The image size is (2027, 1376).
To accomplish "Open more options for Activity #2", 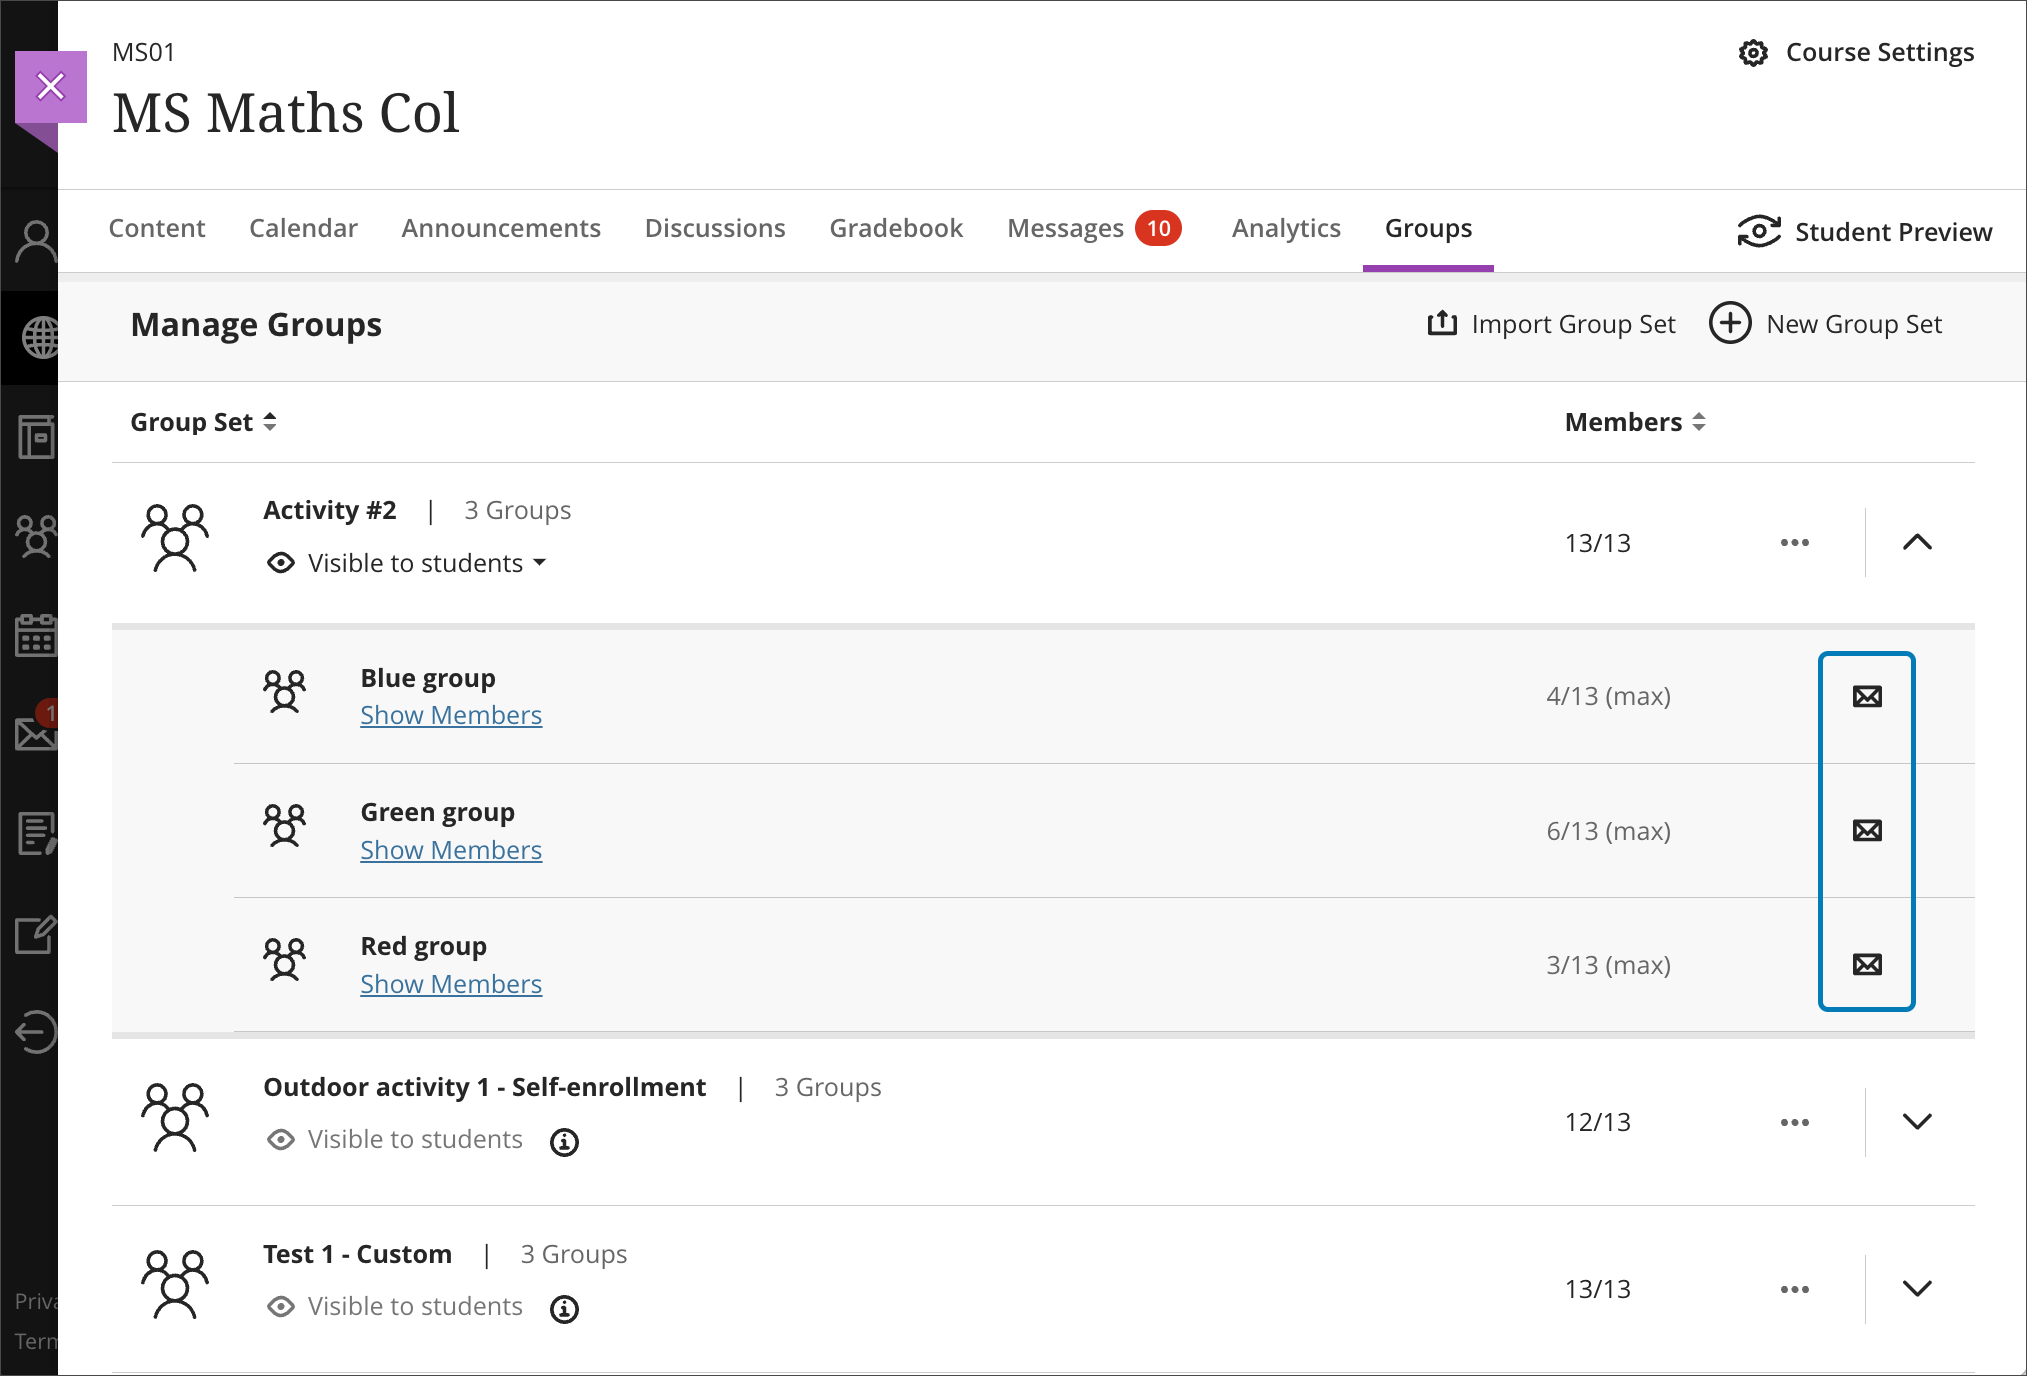I will pos(1794,542).
